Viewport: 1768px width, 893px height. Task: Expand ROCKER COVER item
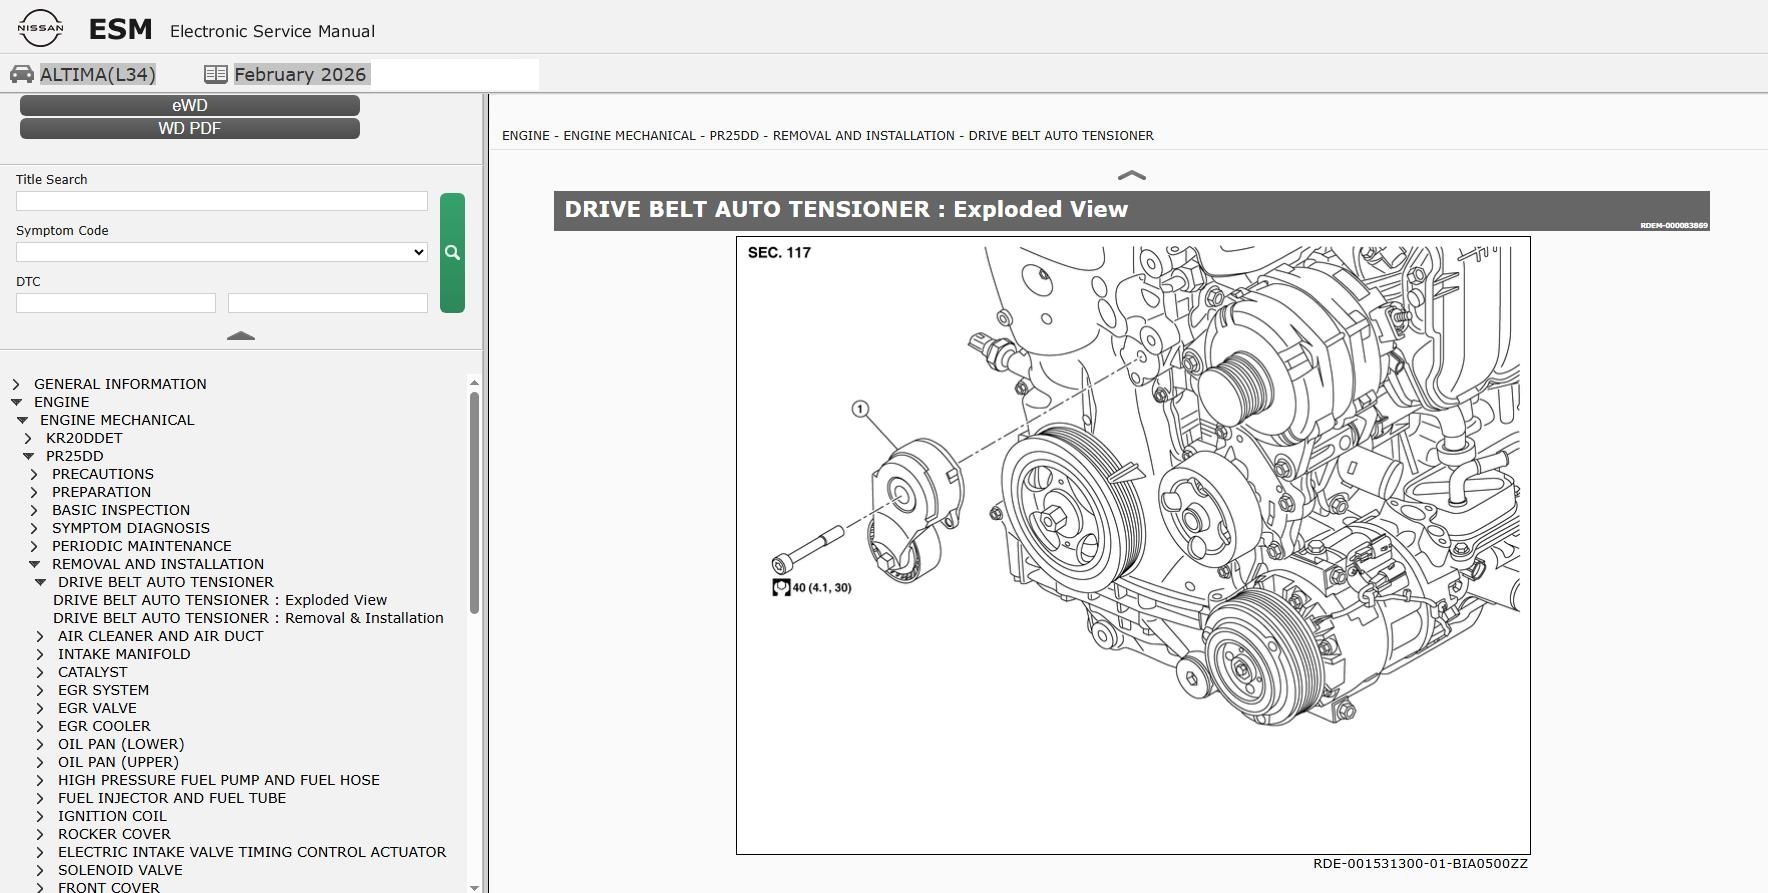pos(40,834)
